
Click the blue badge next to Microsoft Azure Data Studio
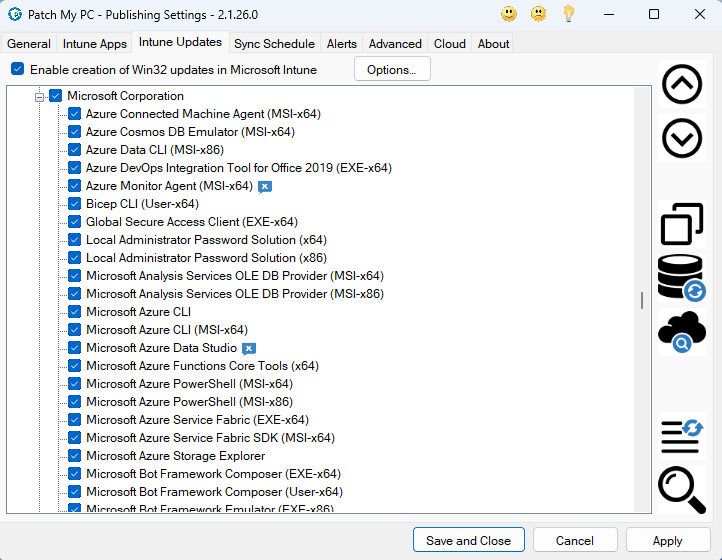point(249,349)
